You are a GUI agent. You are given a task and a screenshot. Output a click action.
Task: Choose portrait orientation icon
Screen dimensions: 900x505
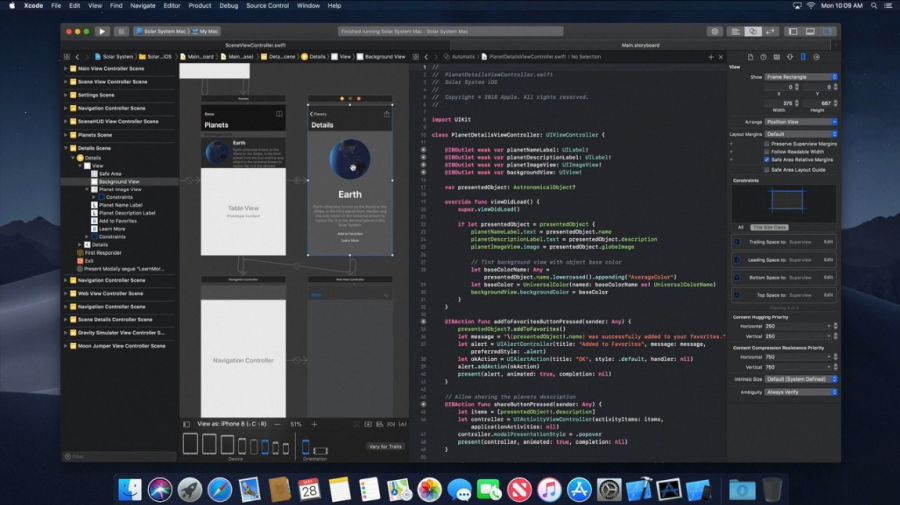pos(306,446)
